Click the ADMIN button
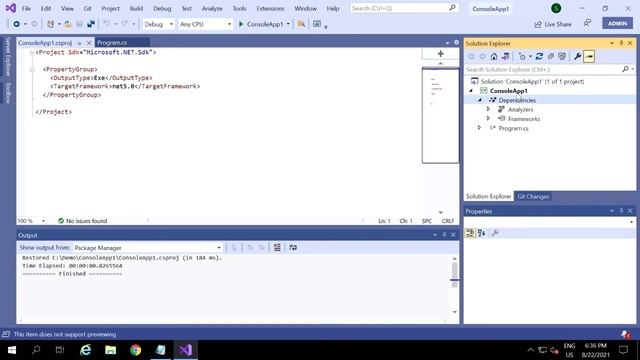The width and height of the screenshot is (640, 360). 617,23
